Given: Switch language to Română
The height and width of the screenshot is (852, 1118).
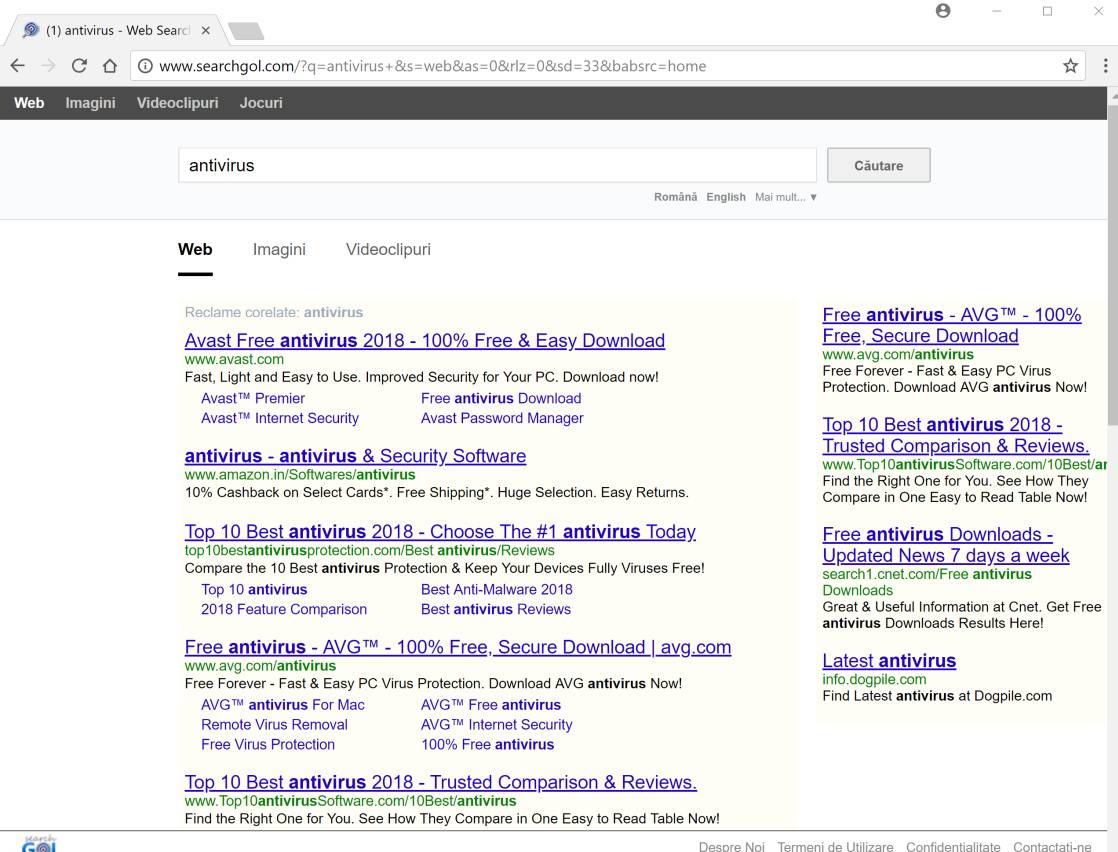Looking at the screenshot, I should [x=675, y=197].
